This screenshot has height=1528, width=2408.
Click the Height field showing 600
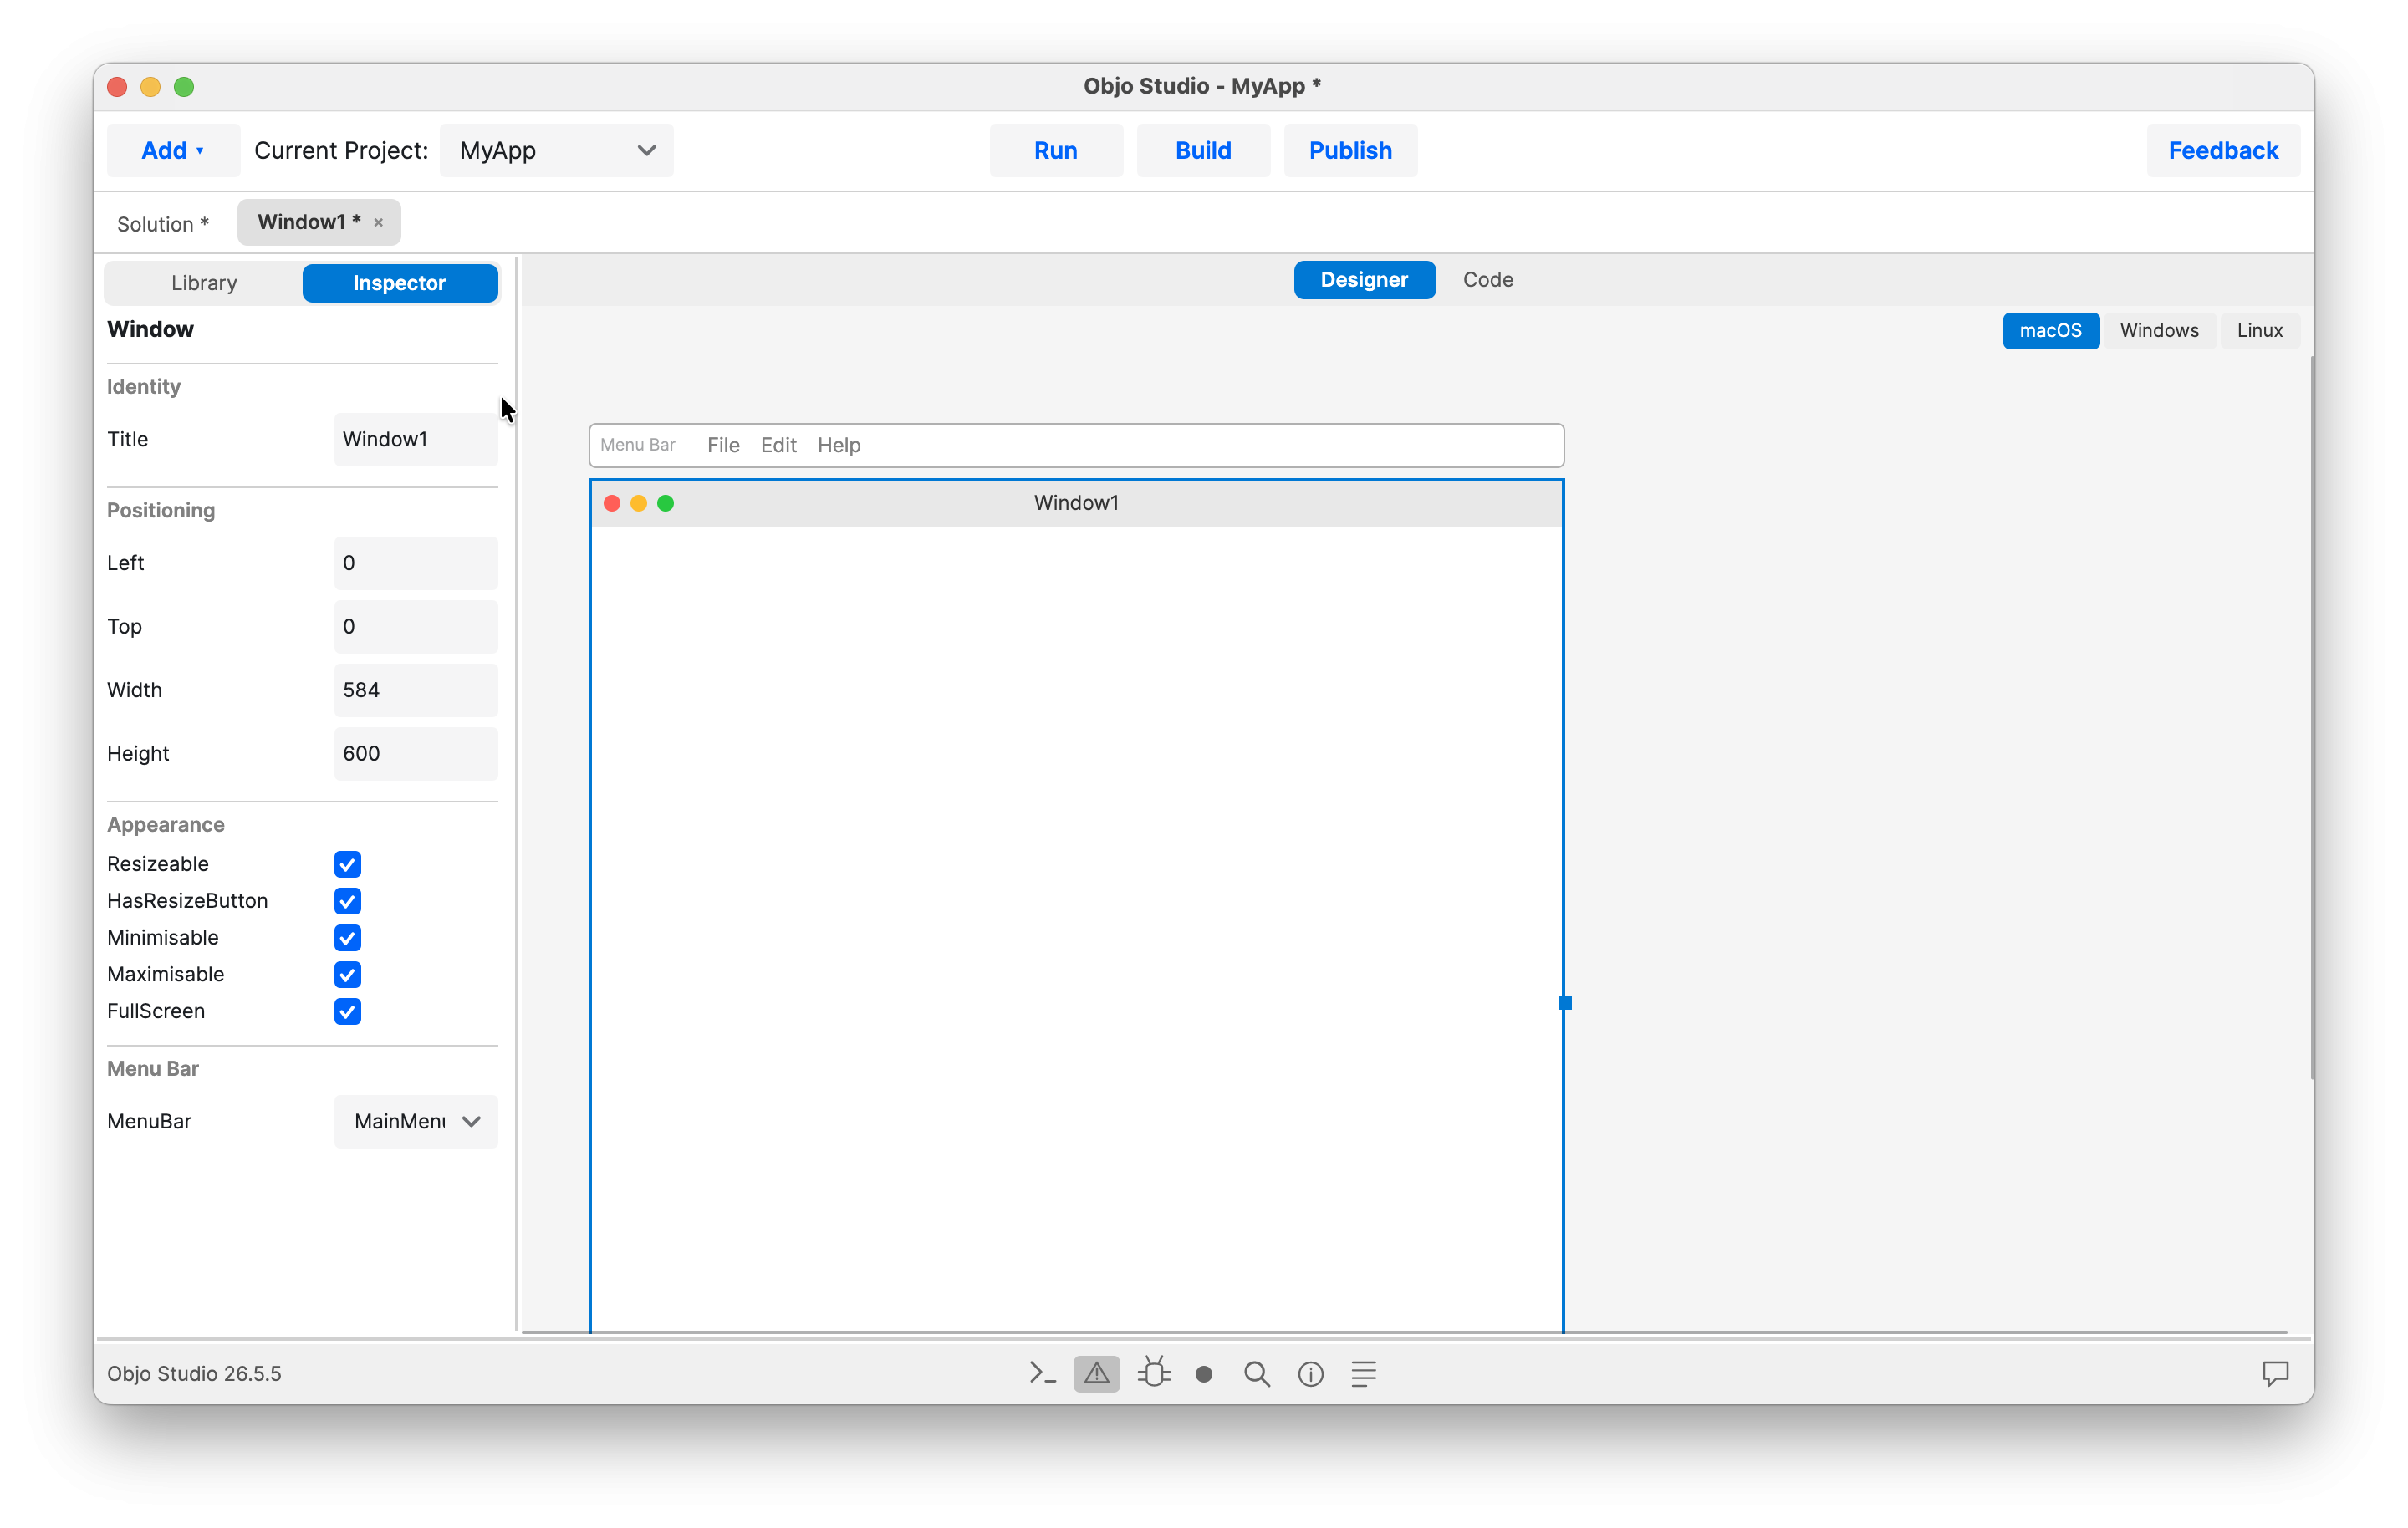[416, 754]
